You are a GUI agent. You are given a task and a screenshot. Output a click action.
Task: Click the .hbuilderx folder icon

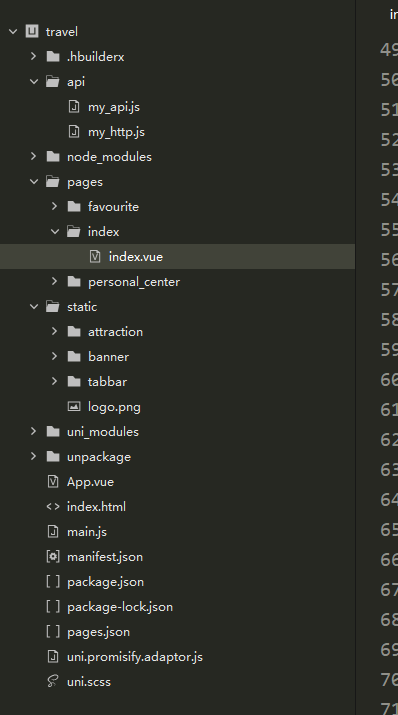point(53,57)
